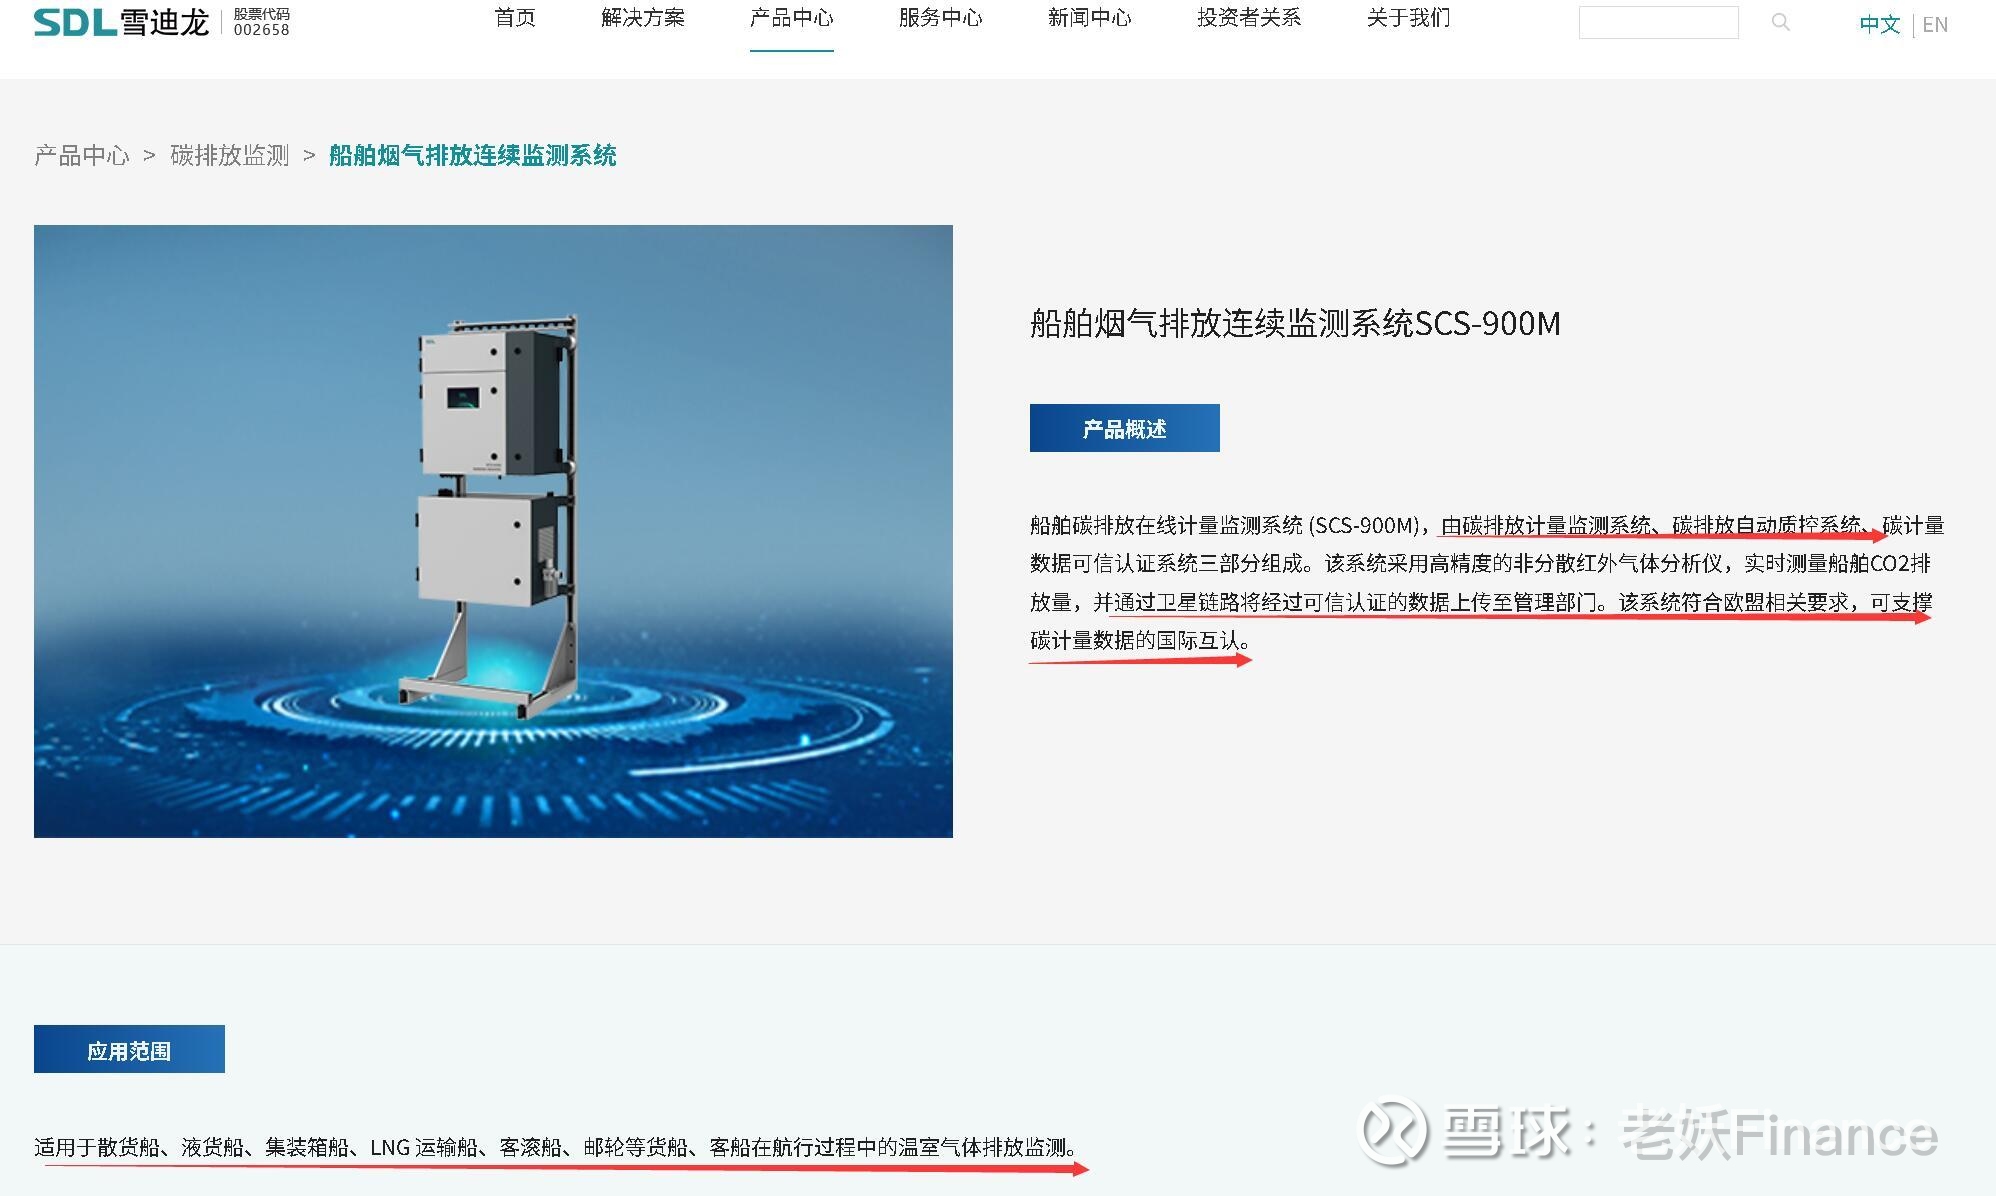Go to 服务中心 in the navigation

(940, 18)
